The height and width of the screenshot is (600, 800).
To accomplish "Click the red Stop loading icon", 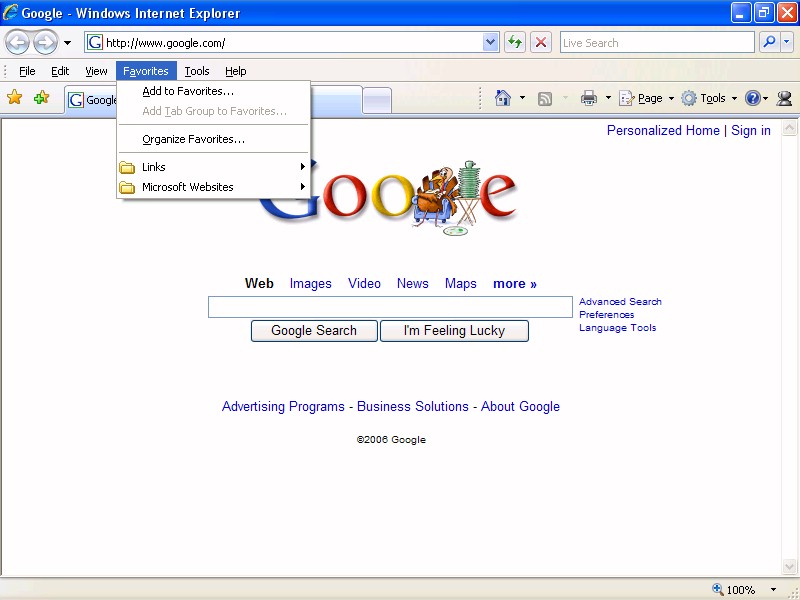I will [541, 42].
